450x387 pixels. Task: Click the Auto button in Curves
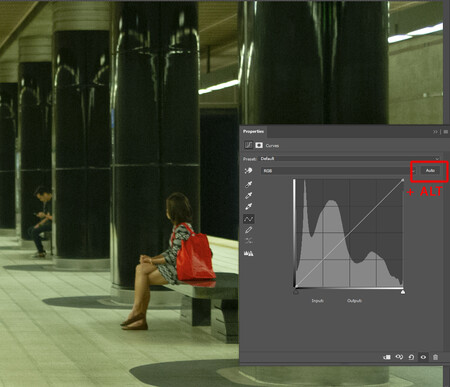click(430, 171)
